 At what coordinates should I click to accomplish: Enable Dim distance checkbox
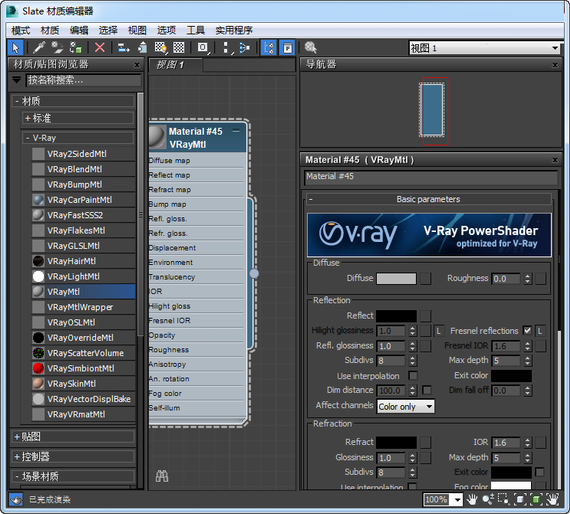427,390
